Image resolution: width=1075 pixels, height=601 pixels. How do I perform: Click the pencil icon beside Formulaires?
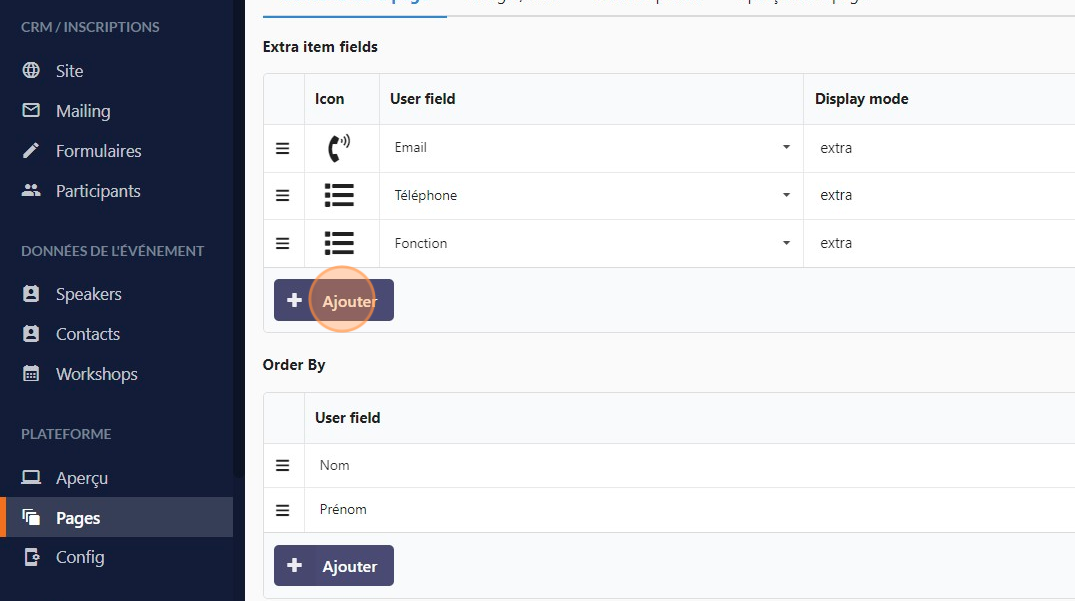click(x=31, y=151)
